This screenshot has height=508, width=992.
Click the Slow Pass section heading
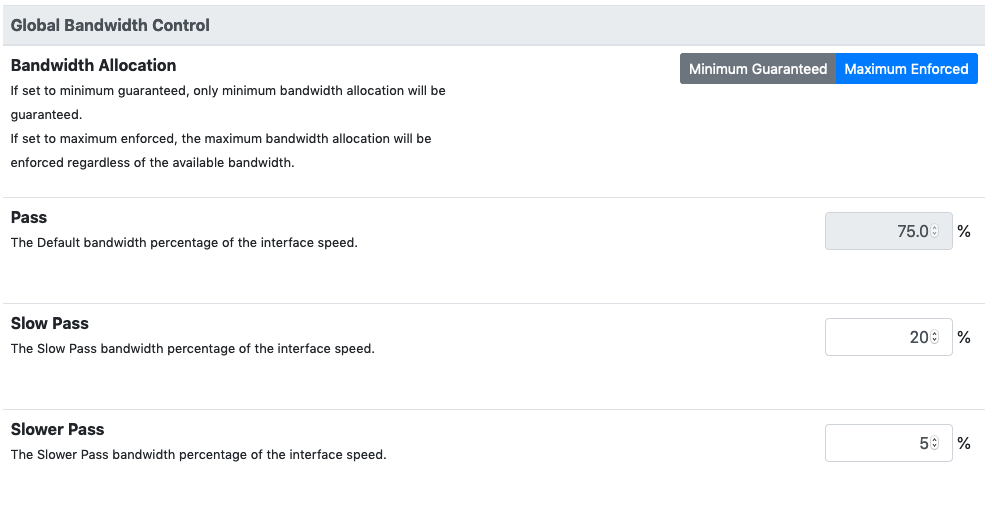pyautogui.click(x=50, y=323)
